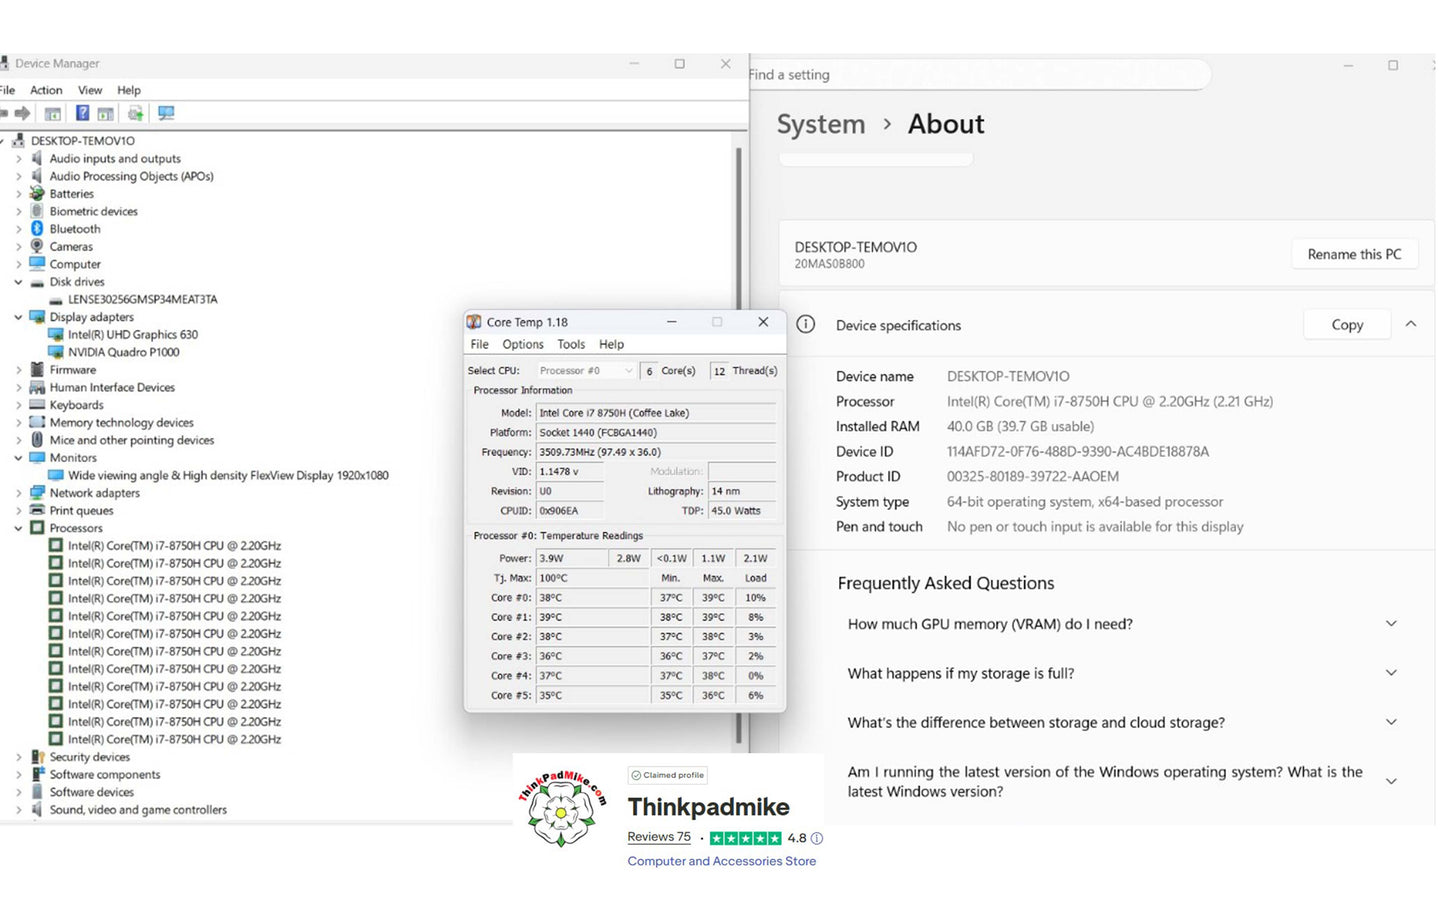Click the Claimed profile badge
Viewport: 1445px width, 908px height.
point(668,776)
